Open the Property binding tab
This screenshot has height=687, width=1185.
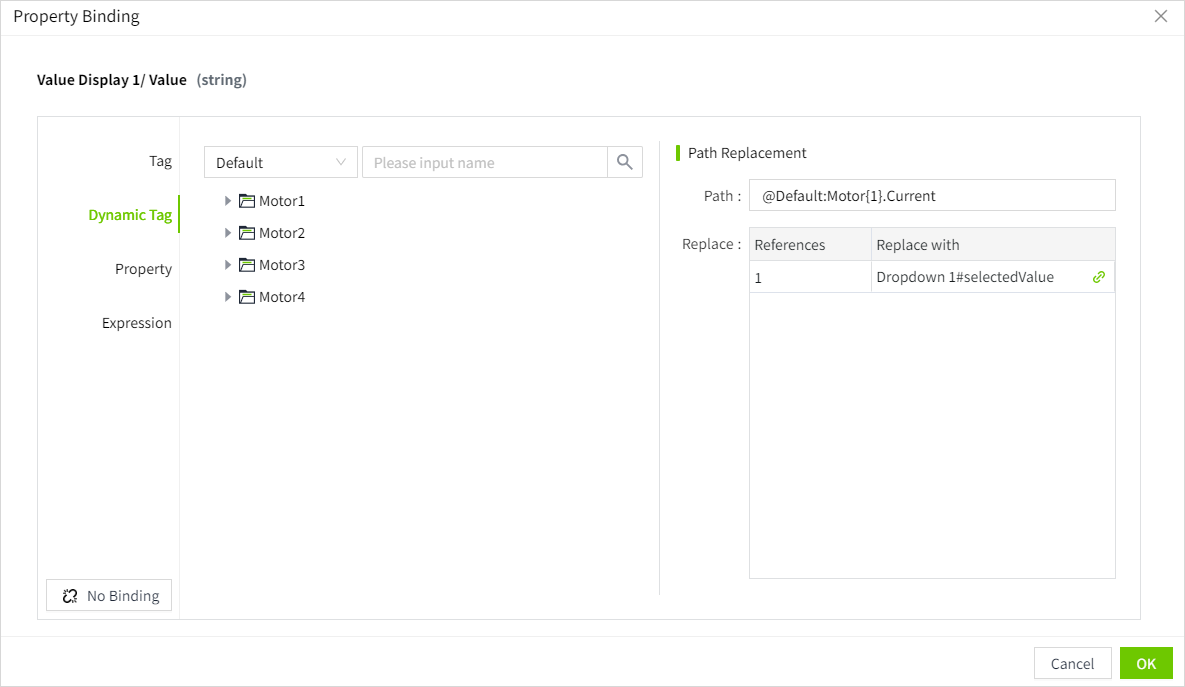coord(143,269)
